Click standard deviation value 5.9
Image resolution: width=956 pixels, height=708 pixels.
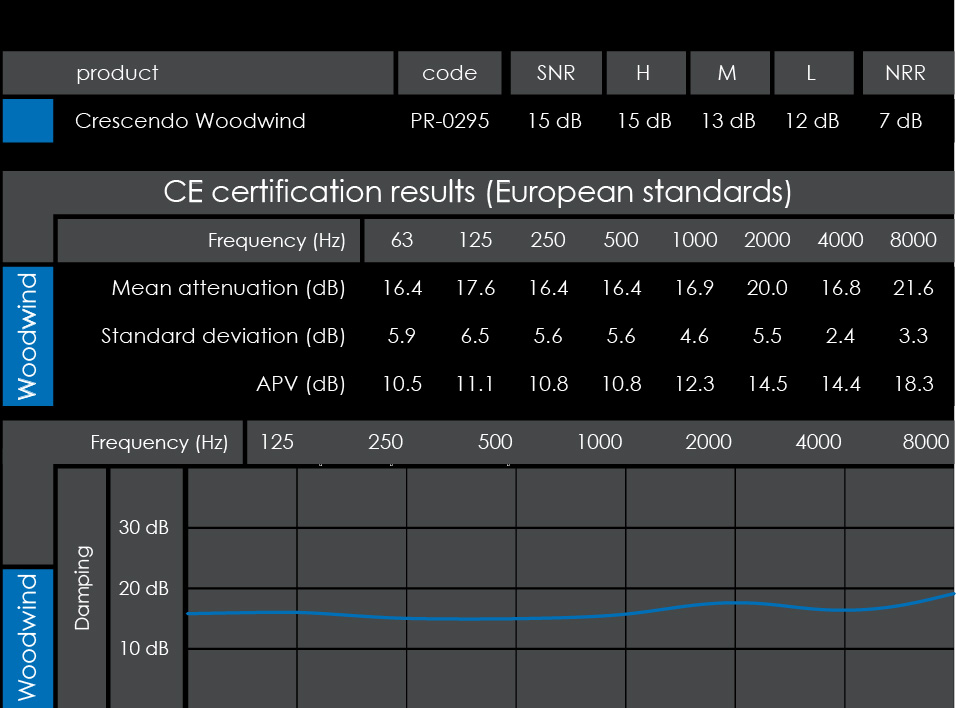pyautogui.click(x=402, y=336)
